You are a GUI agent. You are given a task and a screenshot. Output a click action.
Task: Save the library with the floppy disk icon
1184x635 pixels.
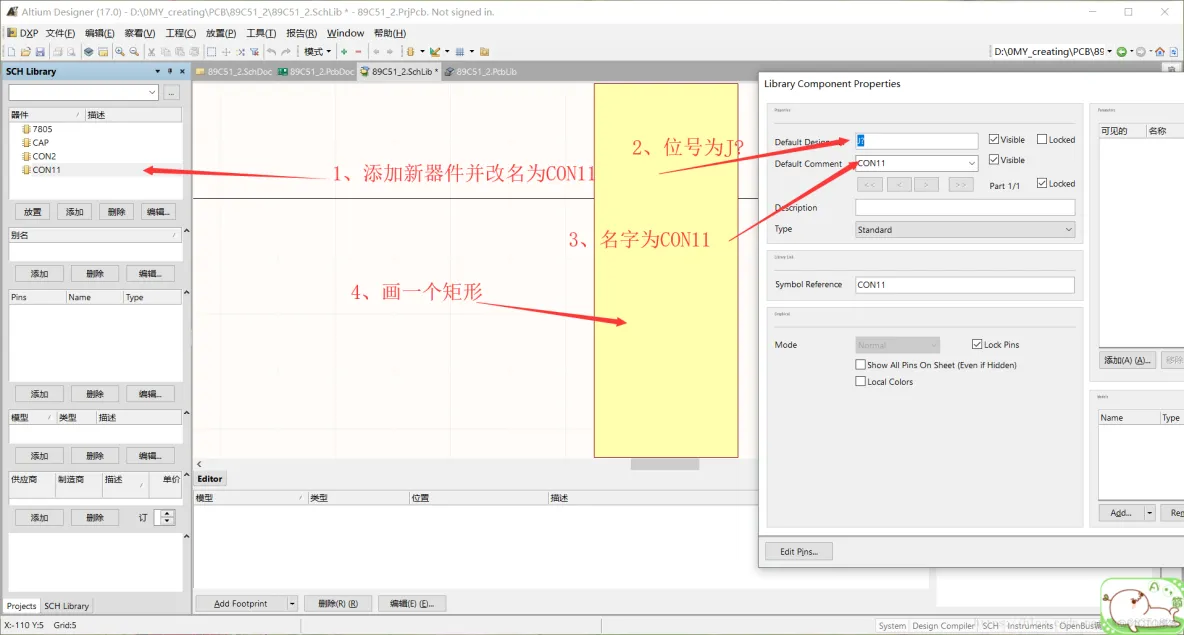tap(40, 52)
